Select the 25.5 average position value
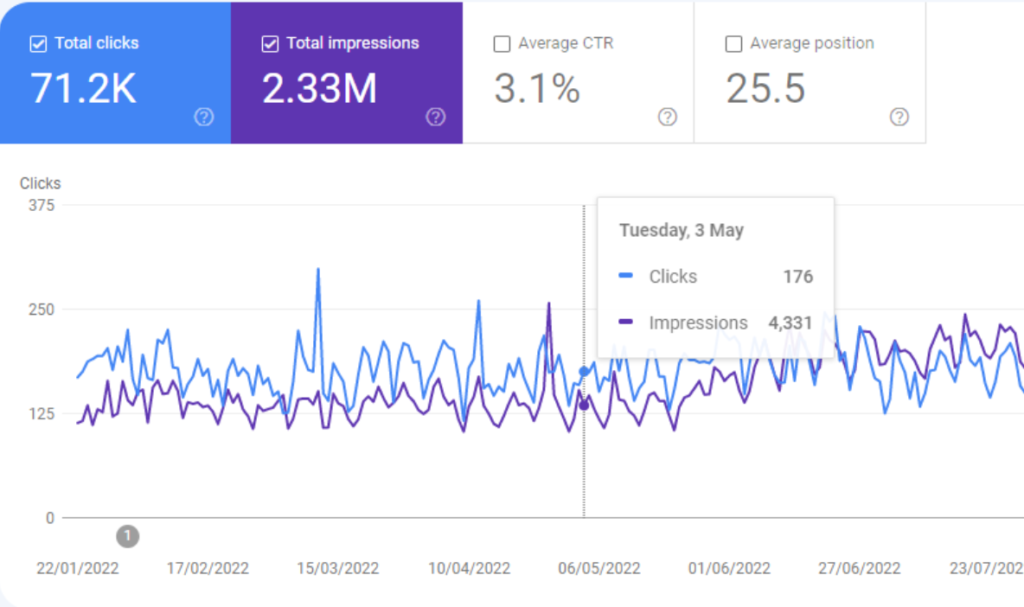Viewport: 1024px width, 607px height. coord(765,89)
